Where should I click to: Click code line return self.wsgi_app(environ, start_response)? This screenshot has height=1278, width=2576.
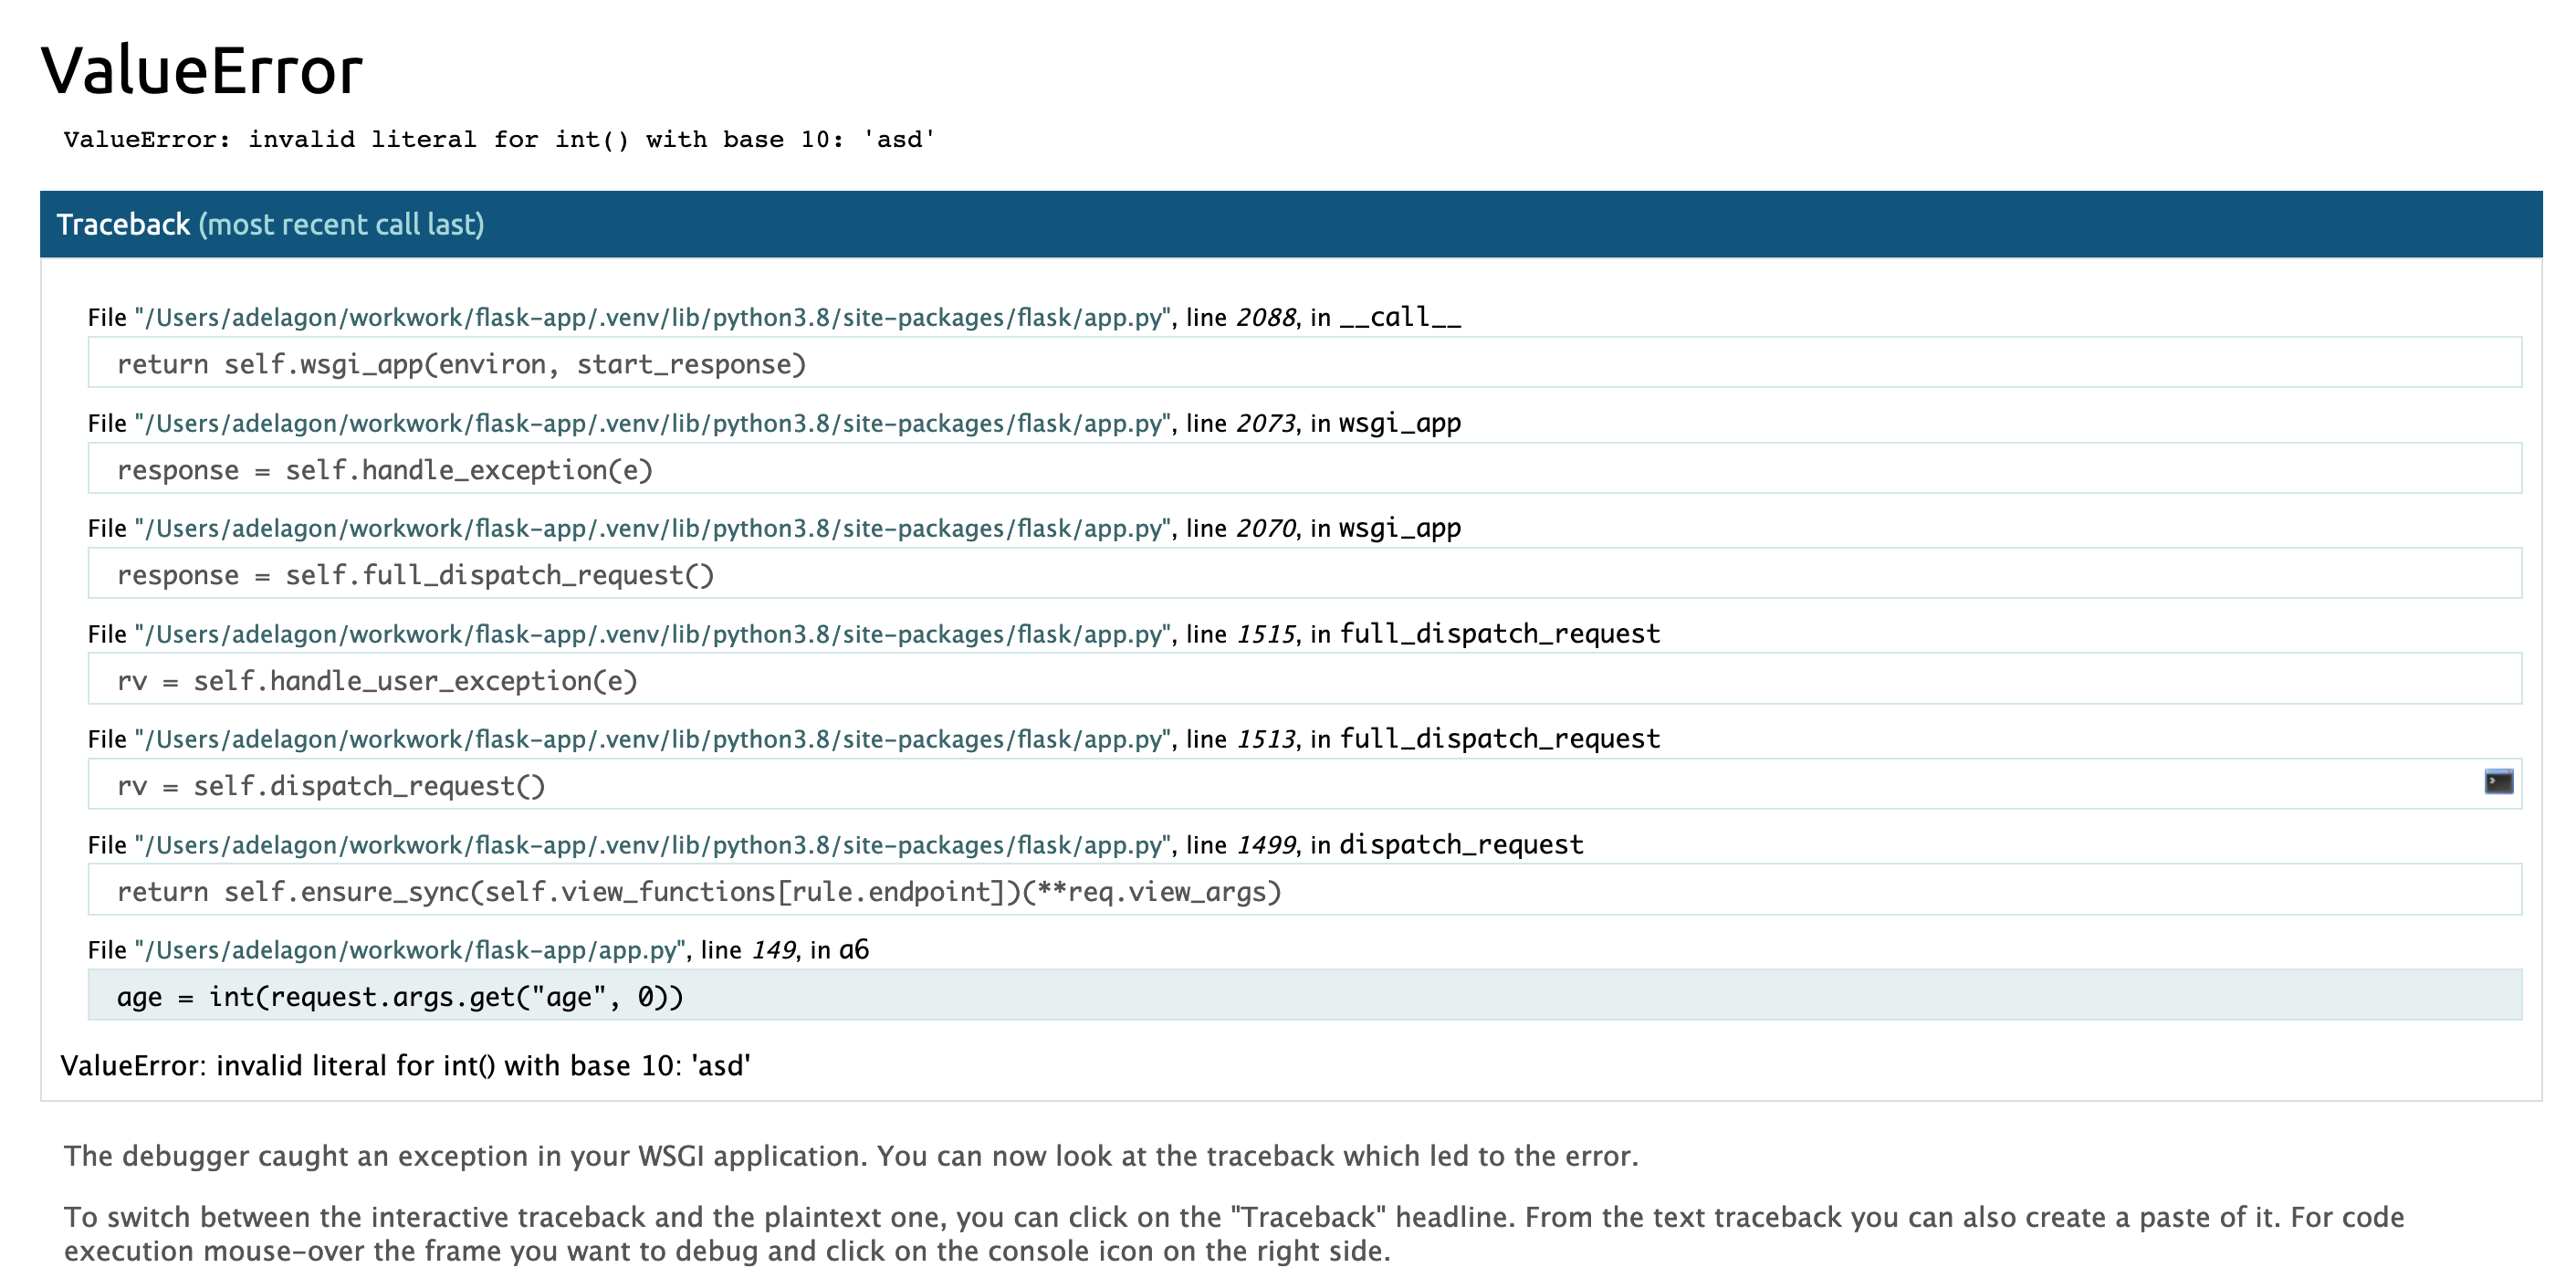1304,363
